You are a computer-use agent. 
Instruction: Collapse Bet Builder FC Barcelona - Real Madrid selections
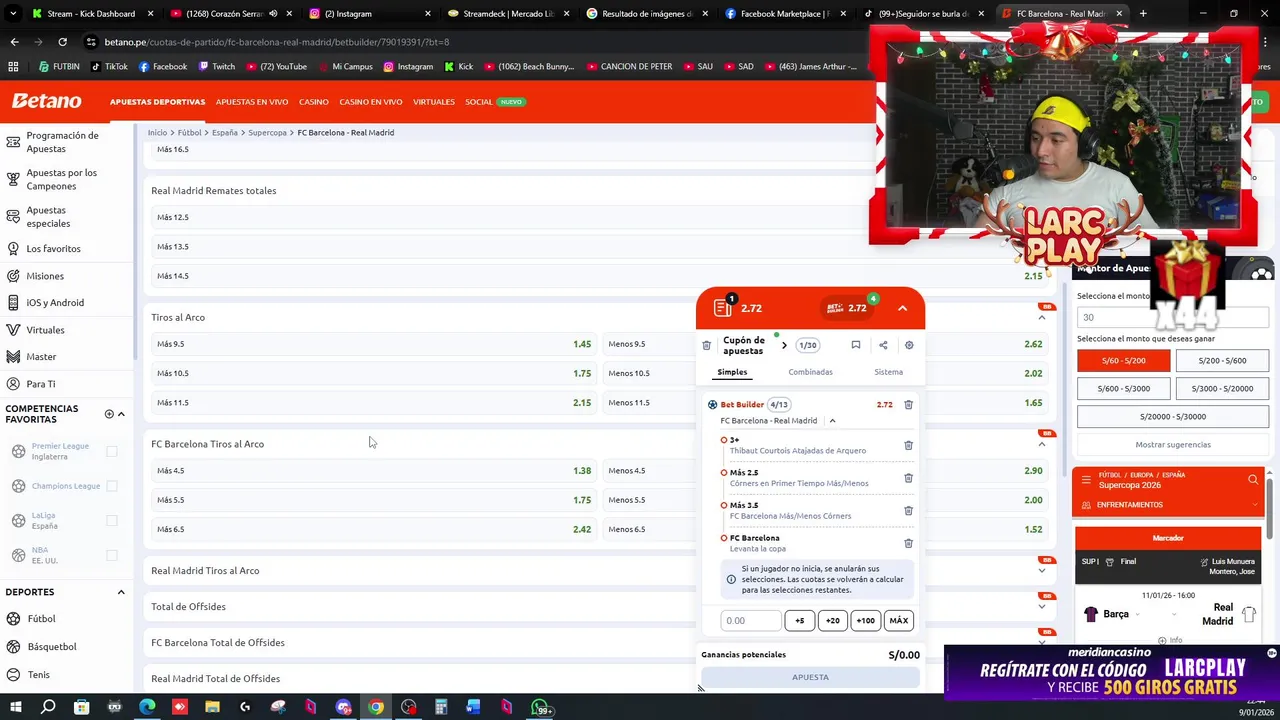click(x=832, y=421)
